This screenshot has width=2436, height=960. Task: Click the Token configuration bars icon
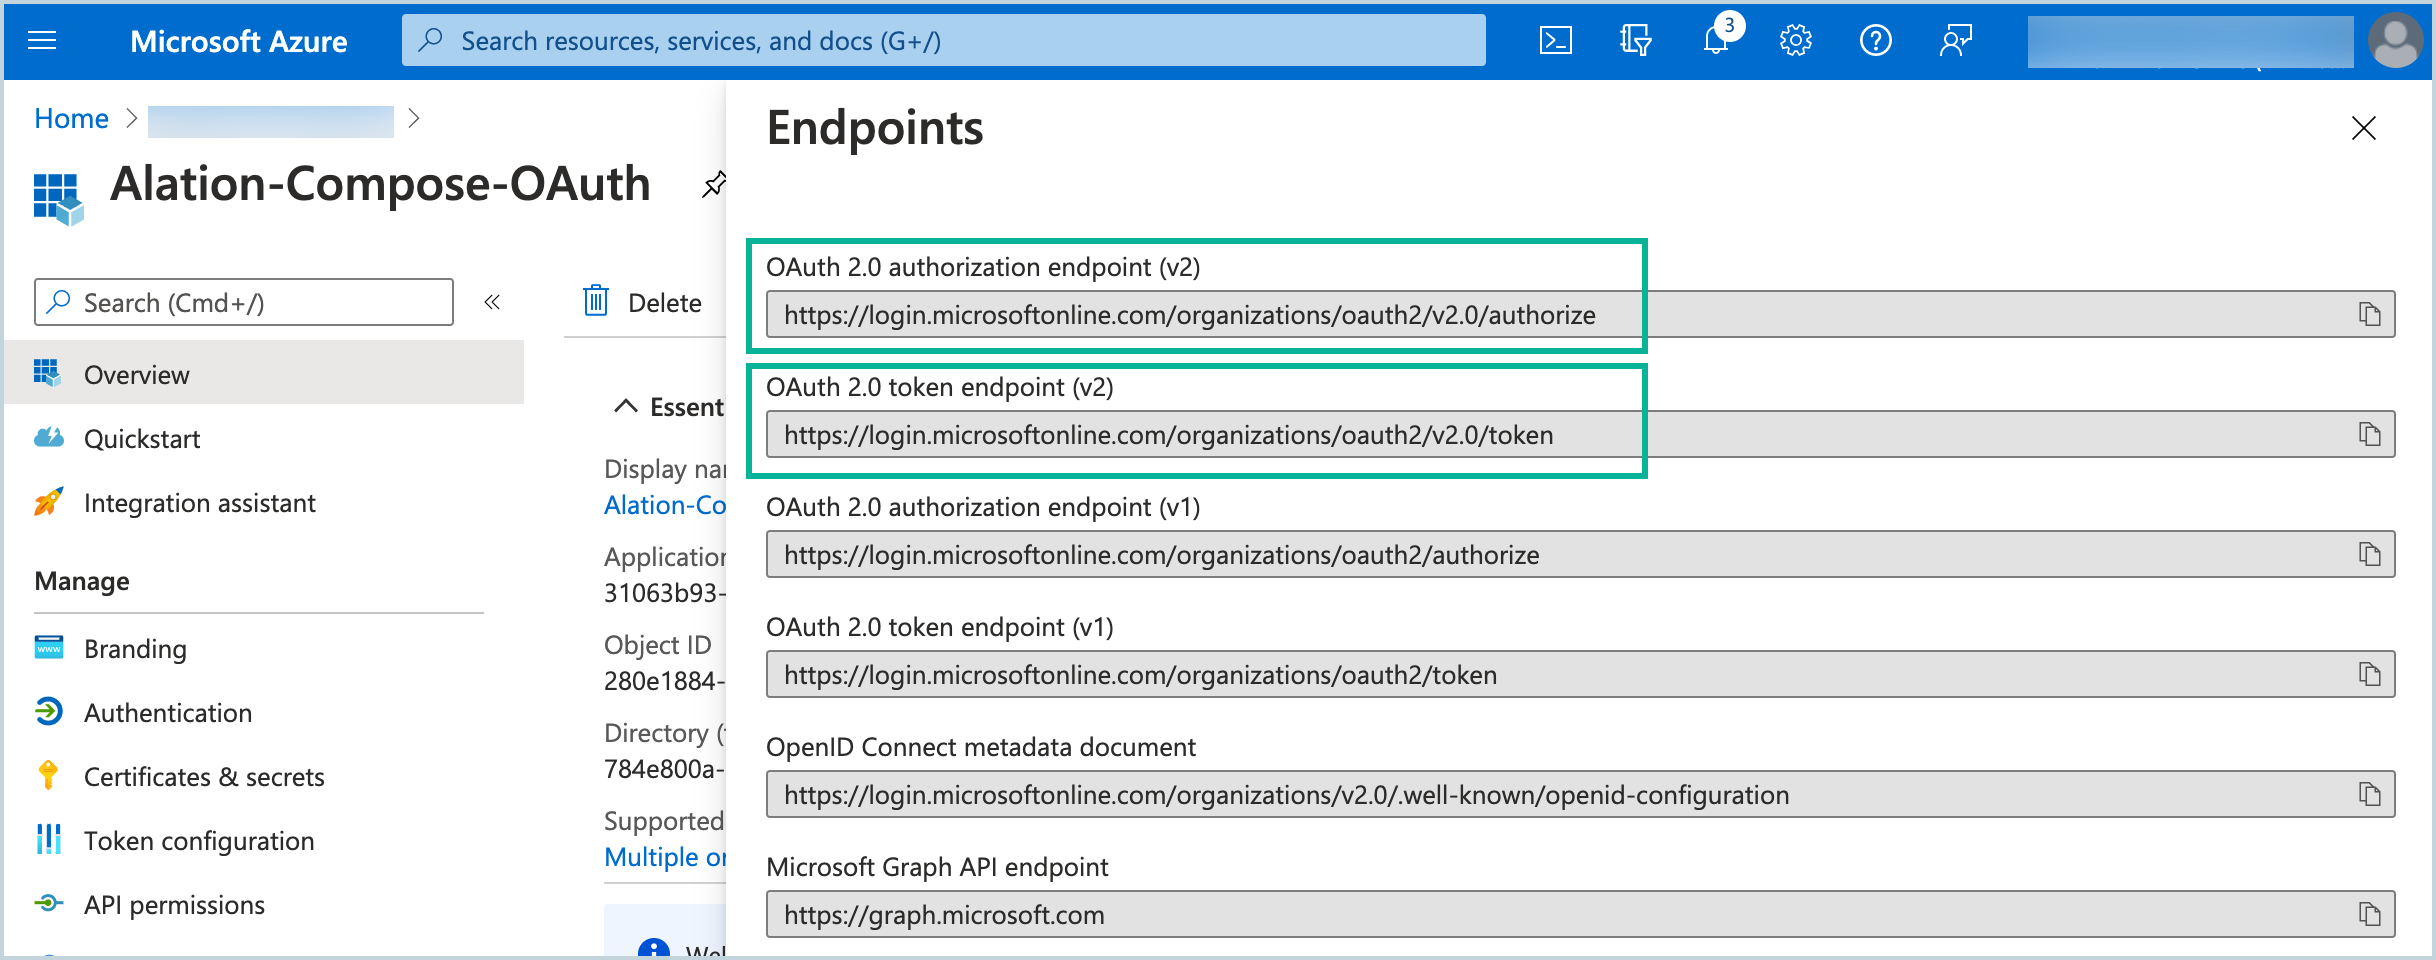pyautogui.click(x=48, y=839)
